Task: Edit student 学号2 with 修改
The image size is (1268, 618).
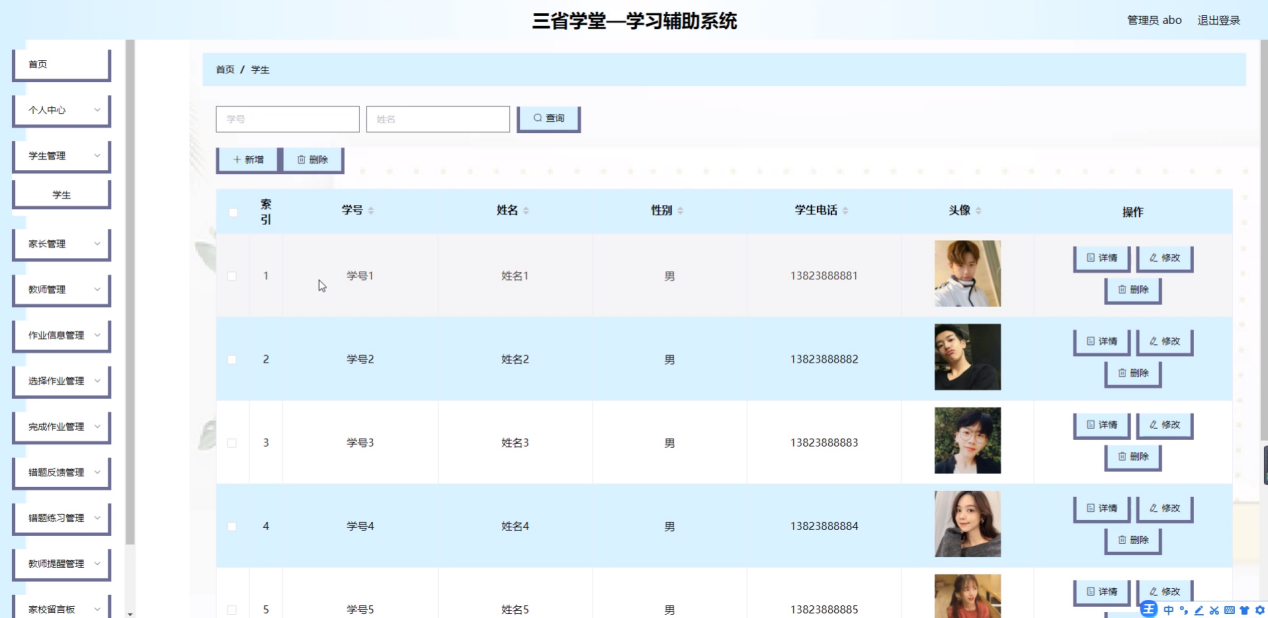Action: pos(1164,342)
